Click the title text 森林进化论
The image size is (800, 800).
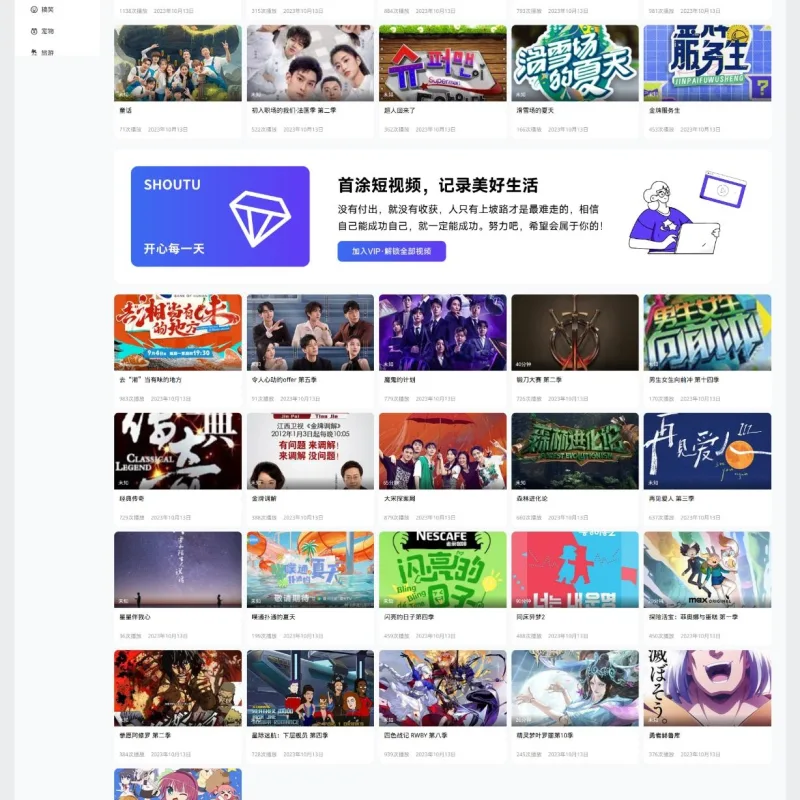pyautogui.click(x=532, y=498)
